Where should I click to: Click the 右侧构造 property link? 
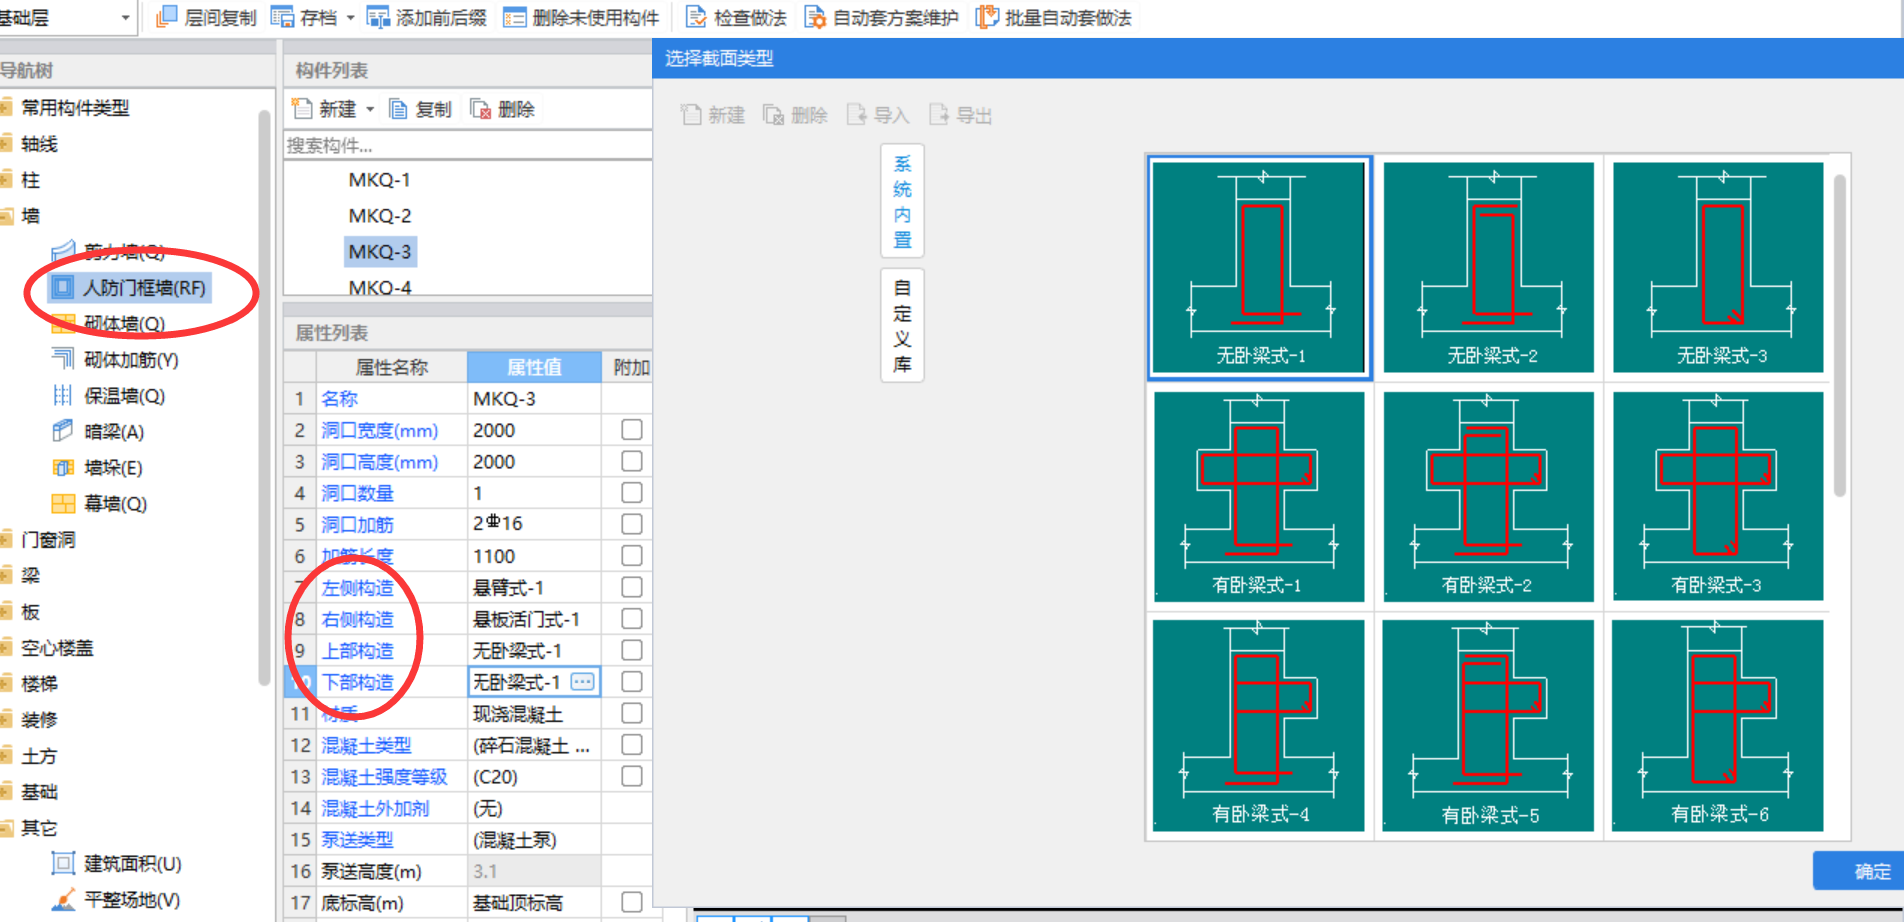pos(357,619)
